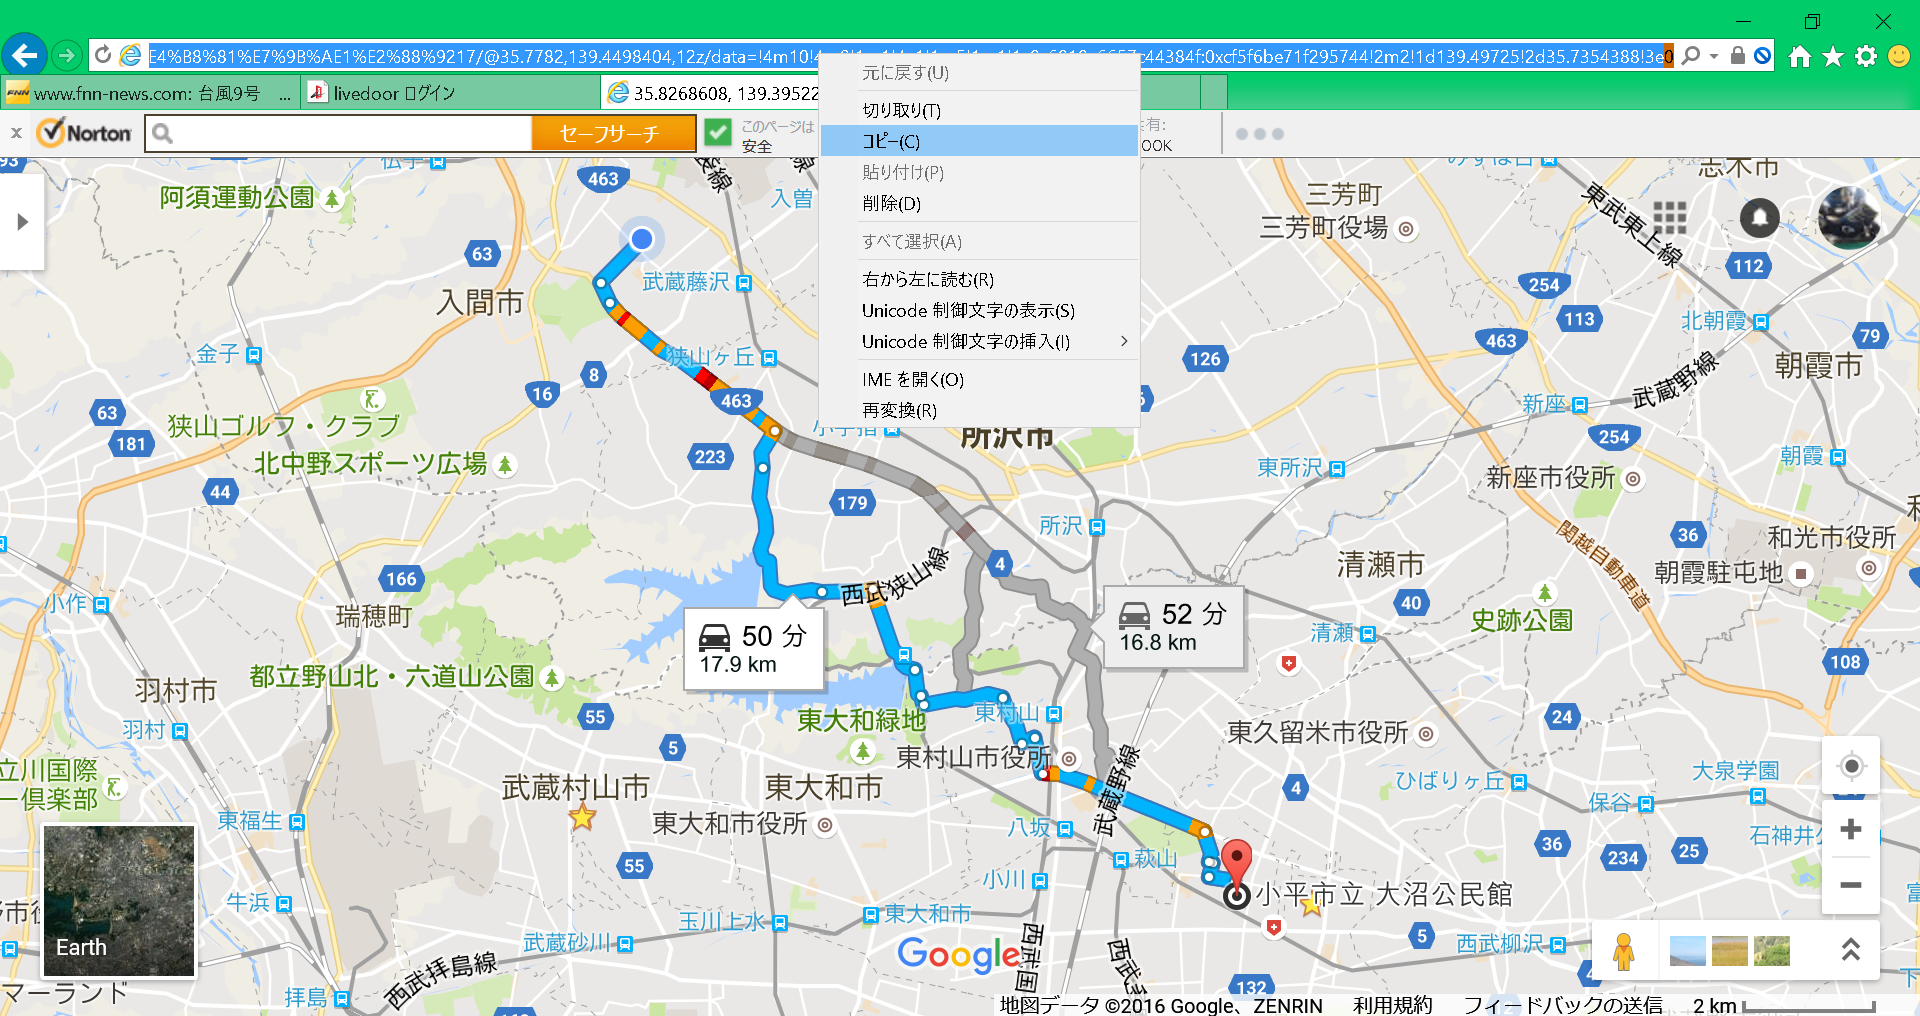Select the 52 分 16.8 km alternate route box

tap(1174, 626)
